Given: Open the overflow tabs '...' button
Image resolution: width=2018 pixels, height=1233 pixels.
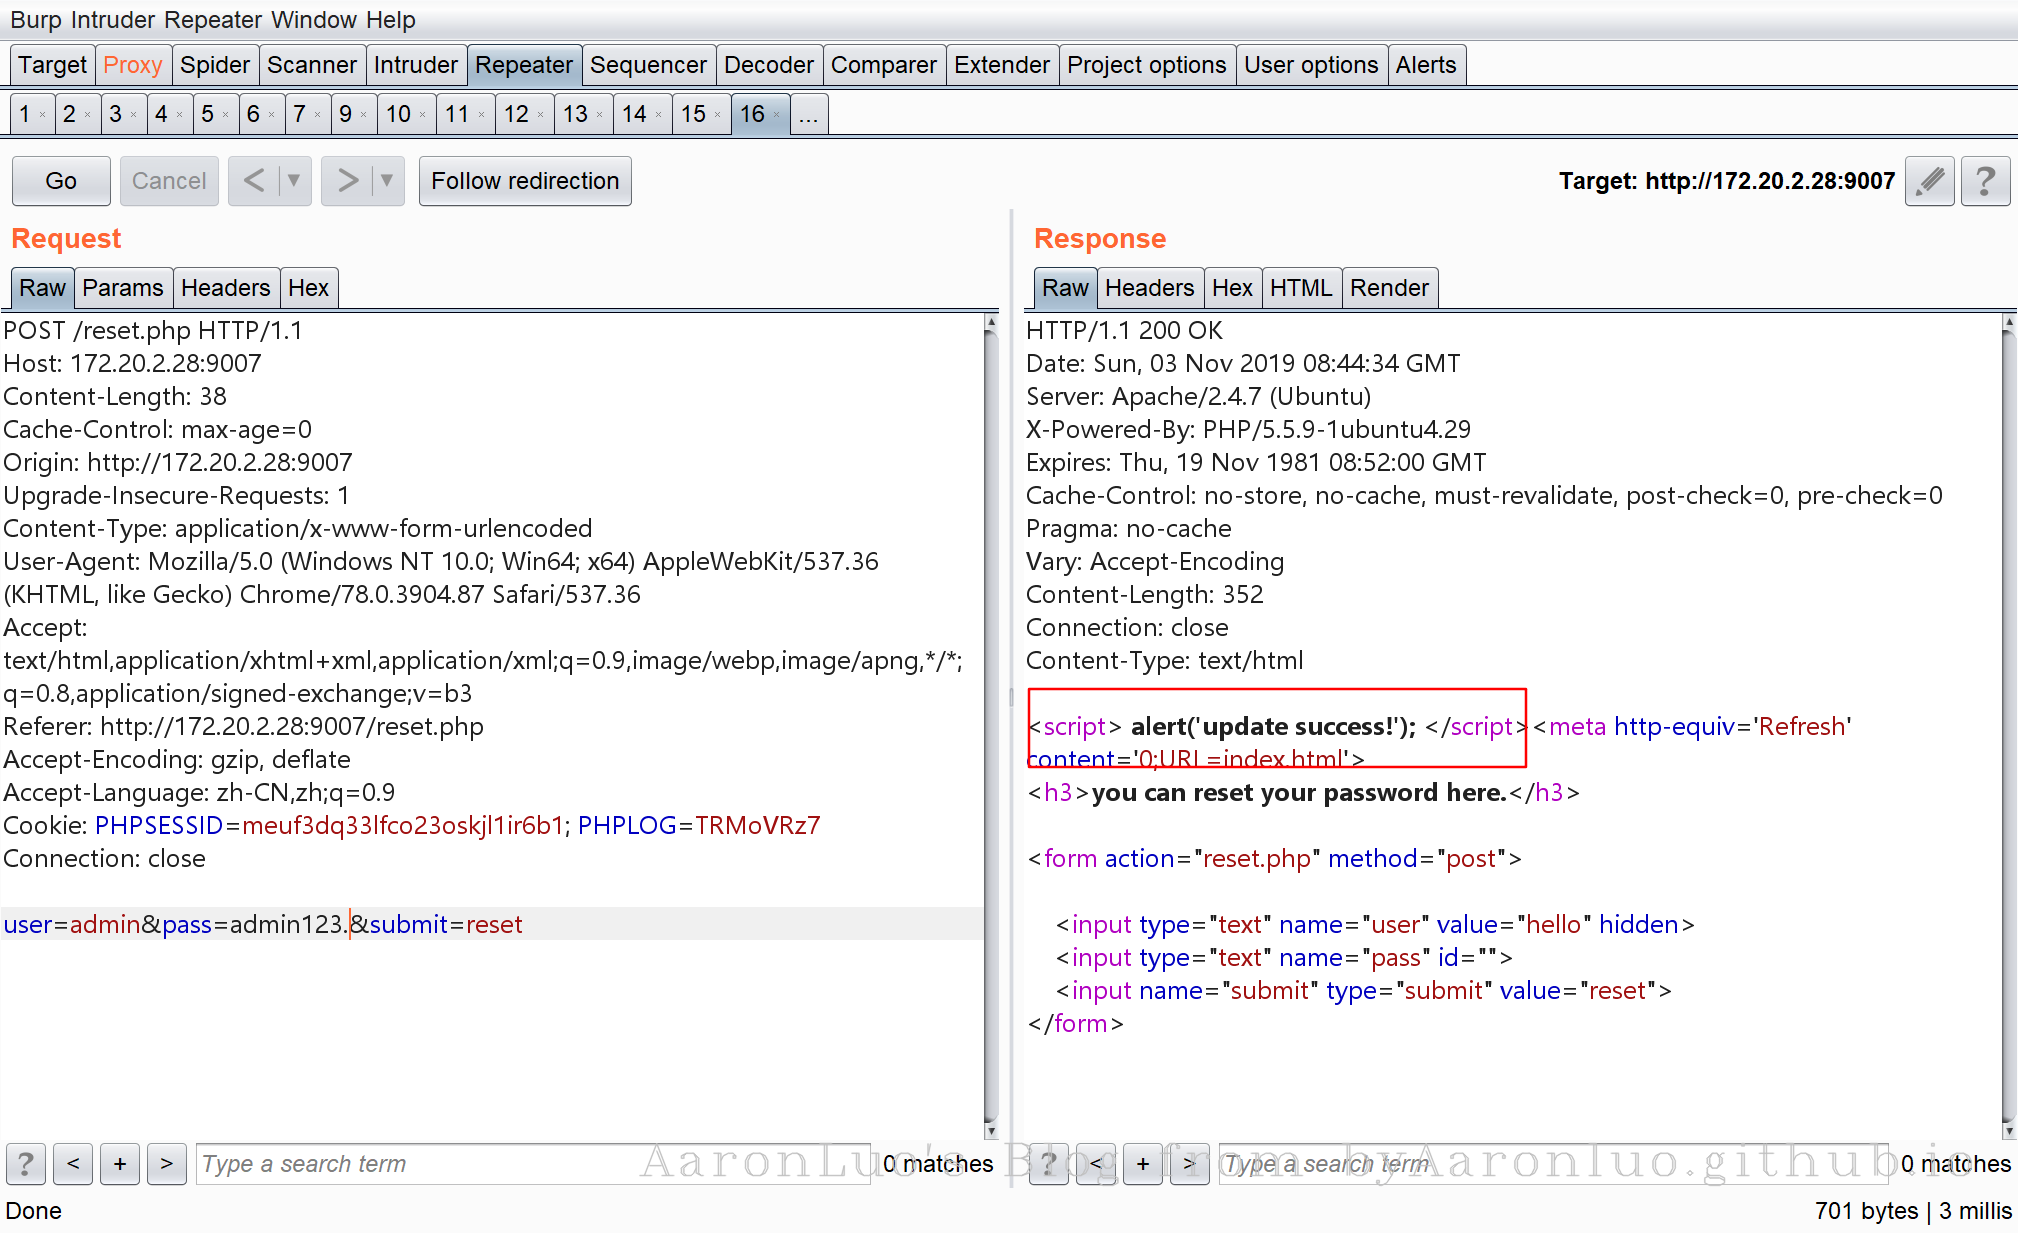Looking at the screenshot, I should [809, 115].
